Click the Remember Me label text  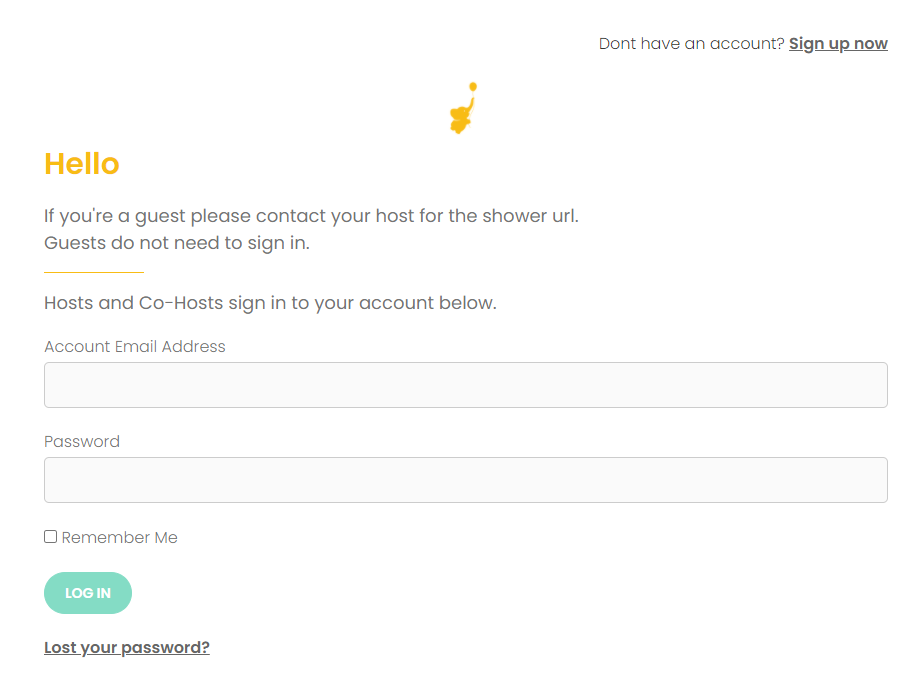(120, 538)
